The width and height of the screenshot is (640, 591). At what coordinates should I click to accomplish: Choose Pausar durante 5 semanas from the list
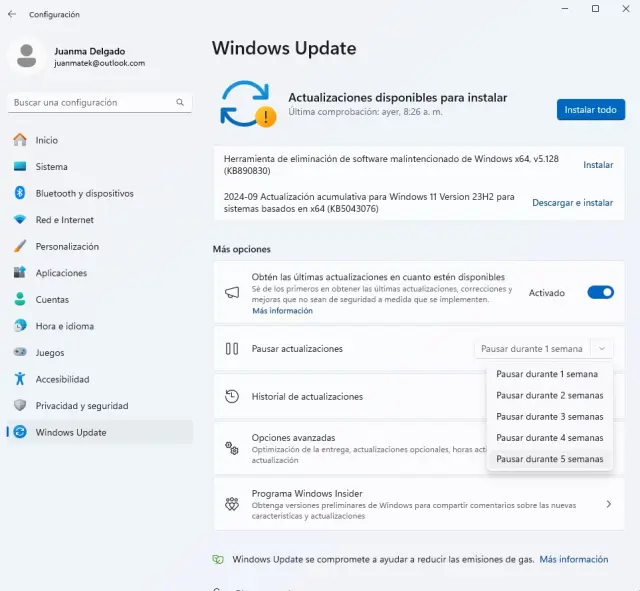[549, 459]
